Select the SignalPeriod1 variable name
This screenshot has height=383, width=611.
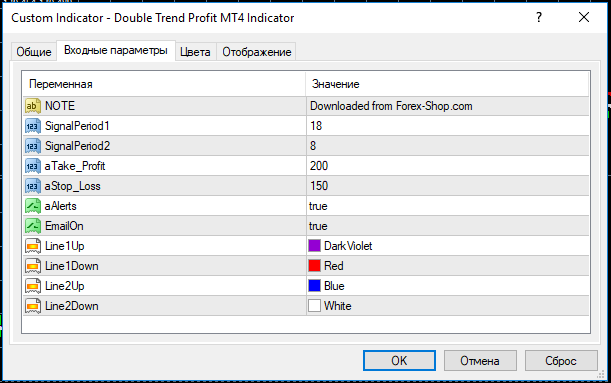(x=77, y=126)
